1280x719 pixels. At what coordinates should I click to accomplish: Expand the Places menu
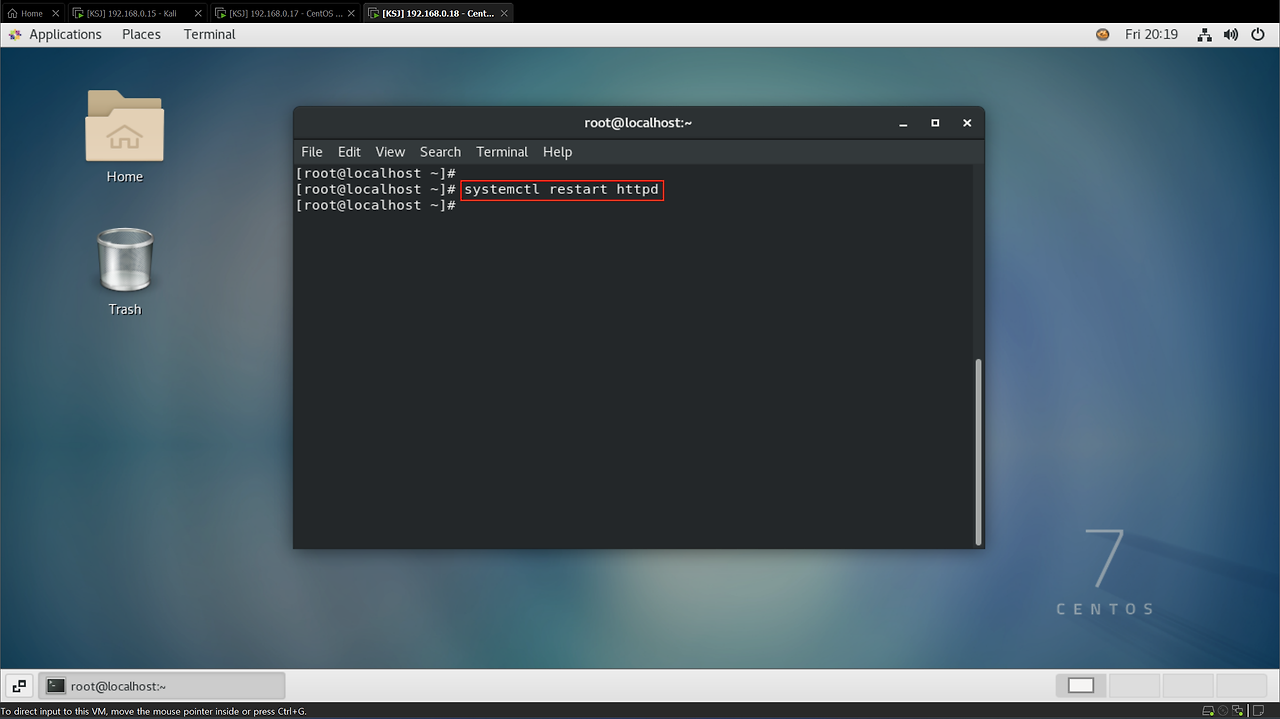point(141,34)
